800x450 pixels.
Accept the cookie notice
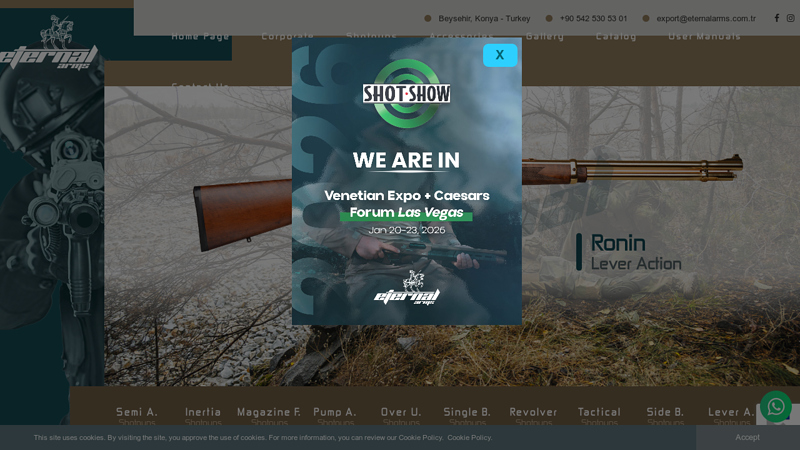747,437
